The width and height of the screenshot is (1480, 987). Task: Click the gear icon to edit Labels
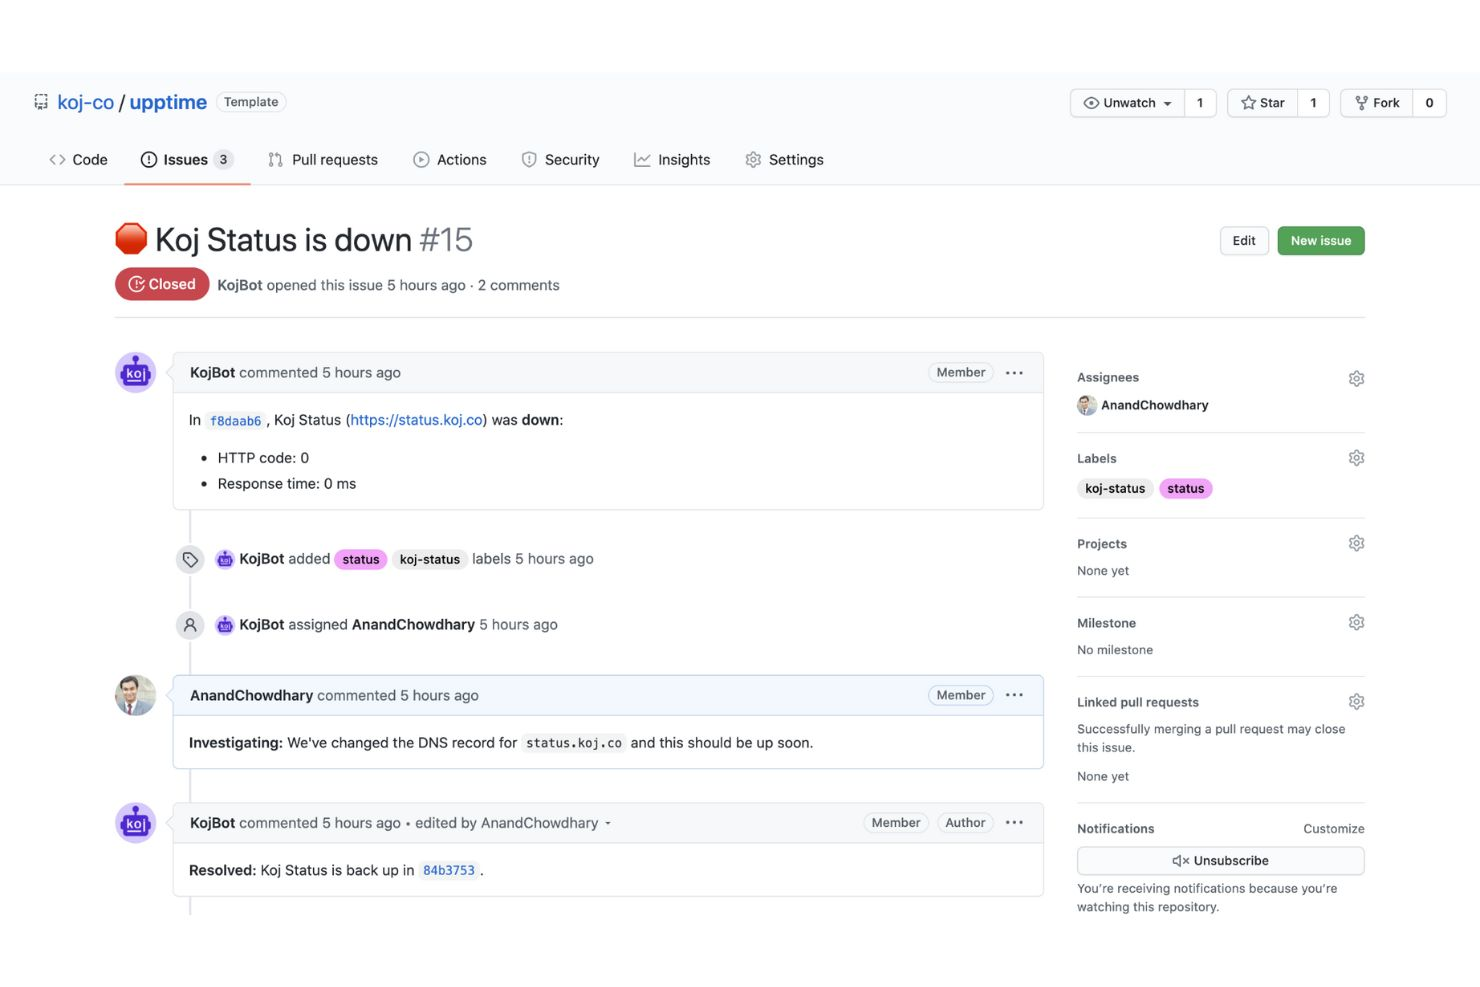coord(1356,458)
